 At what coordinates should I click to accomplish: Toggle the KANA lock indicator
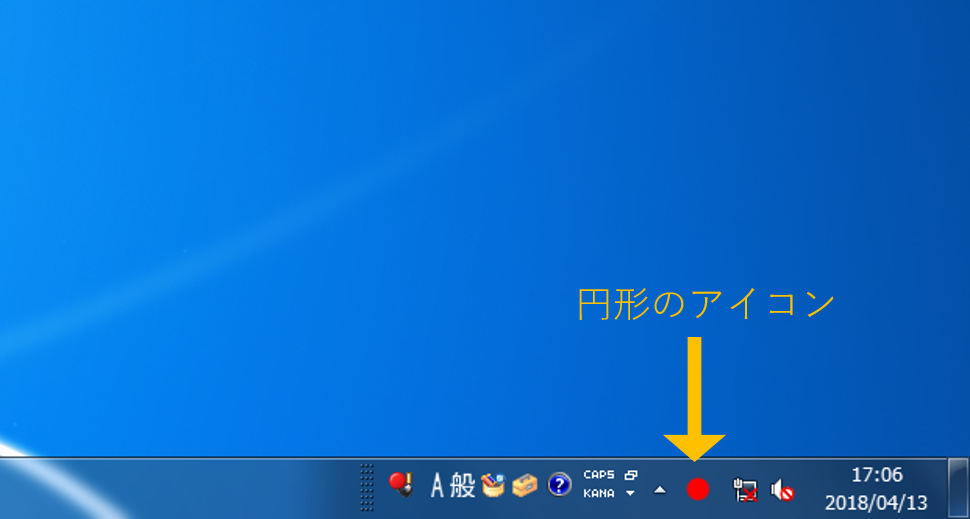tap(599, 494)
